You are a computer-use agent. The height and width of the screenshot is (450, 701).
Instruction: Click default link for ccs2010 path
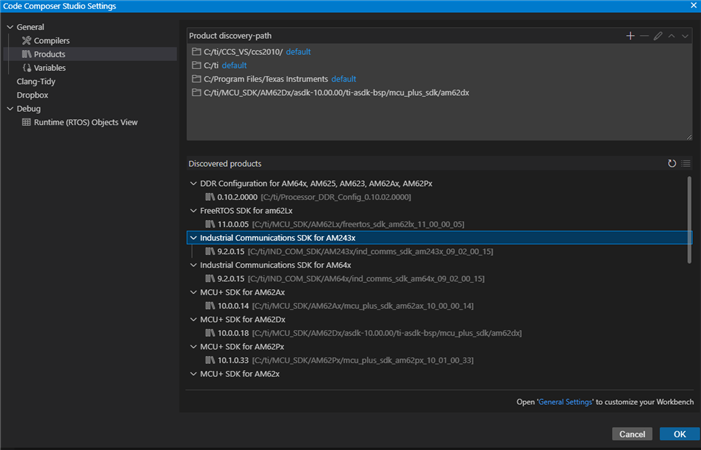(298, 52)
